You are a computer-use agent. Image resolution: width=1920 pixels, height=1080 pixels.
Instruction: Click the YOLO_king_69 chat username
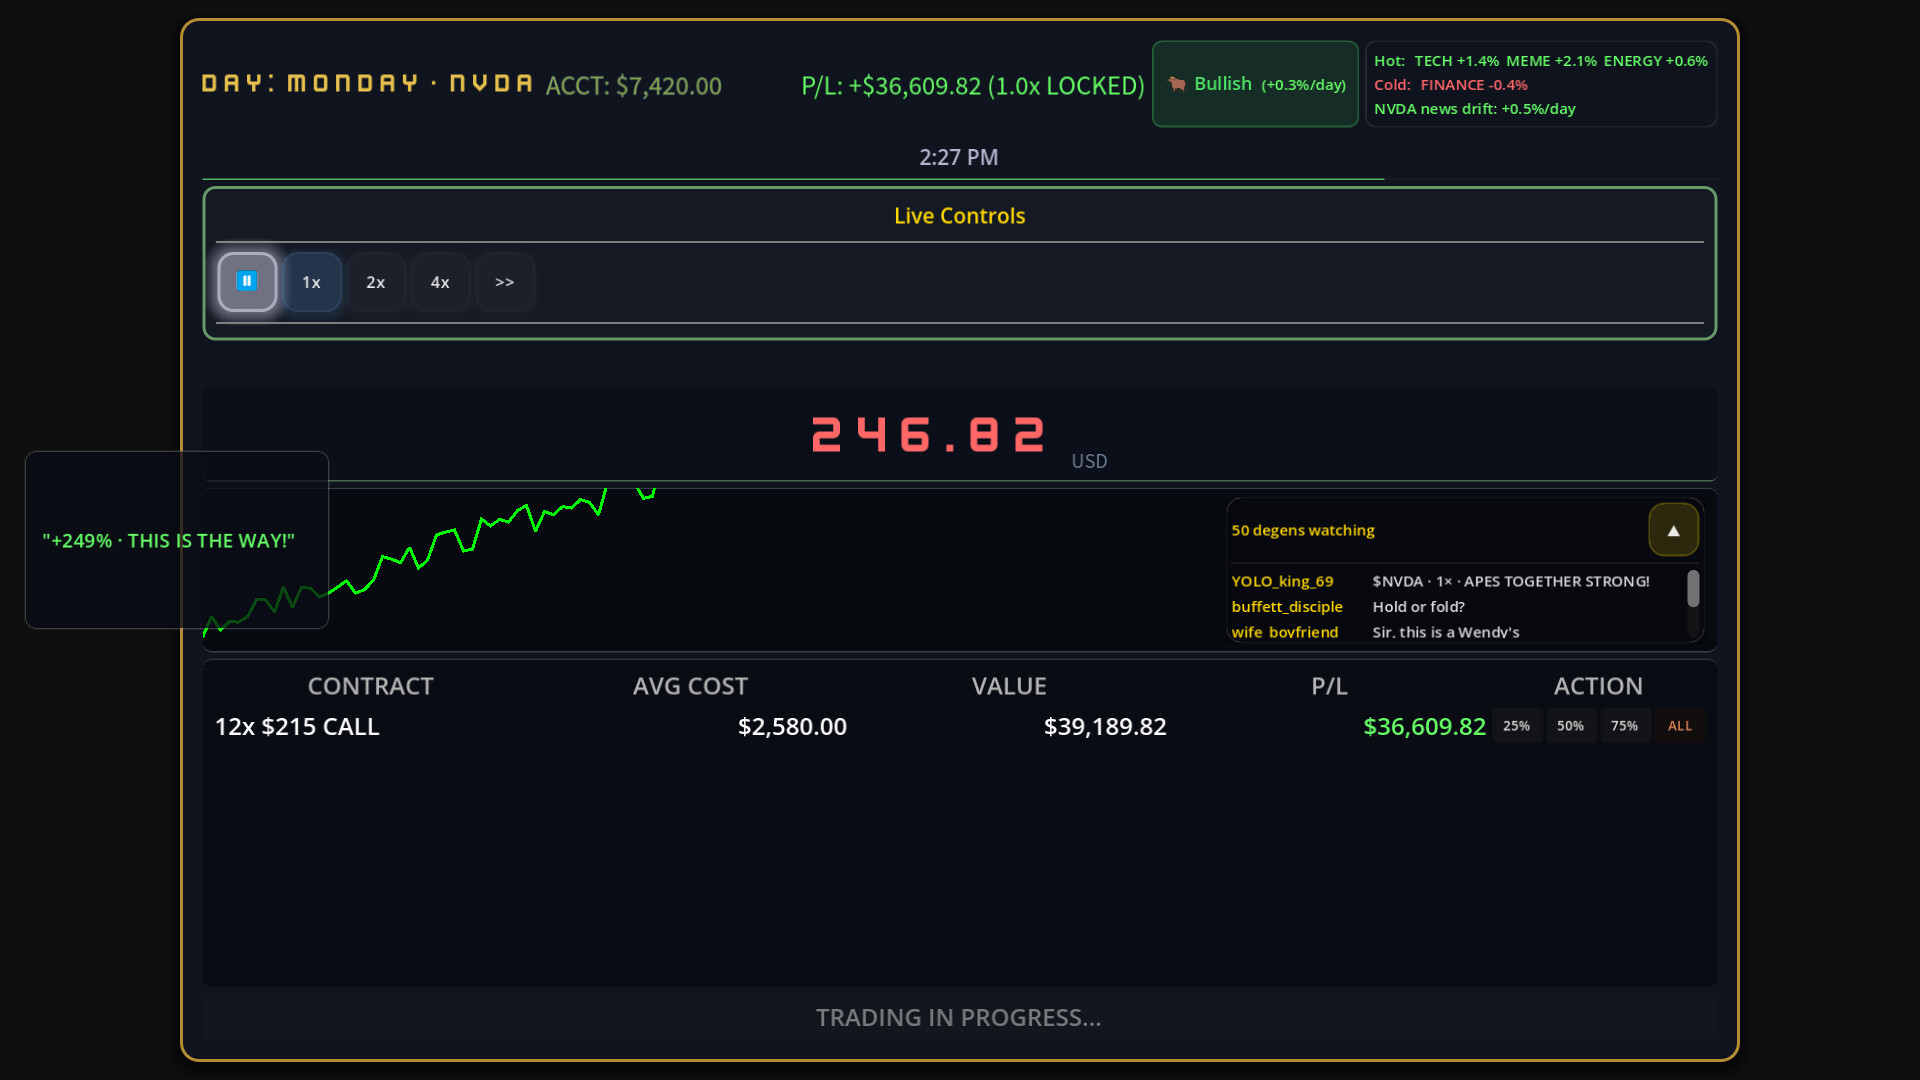point(1282,581)
